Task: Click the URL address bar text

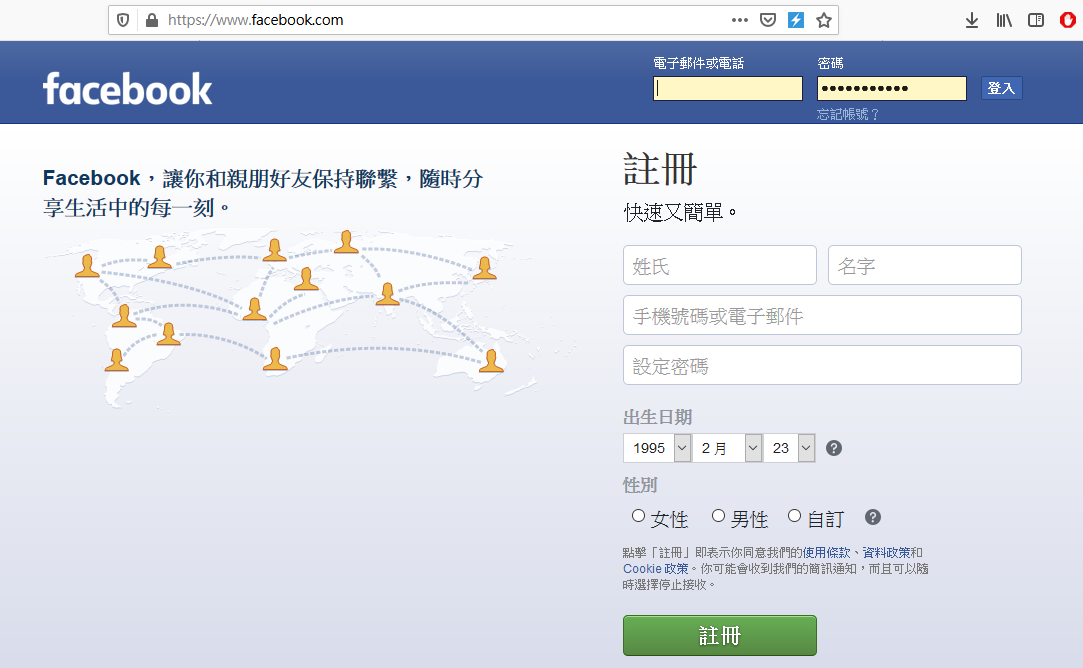Action: [256, 20]
